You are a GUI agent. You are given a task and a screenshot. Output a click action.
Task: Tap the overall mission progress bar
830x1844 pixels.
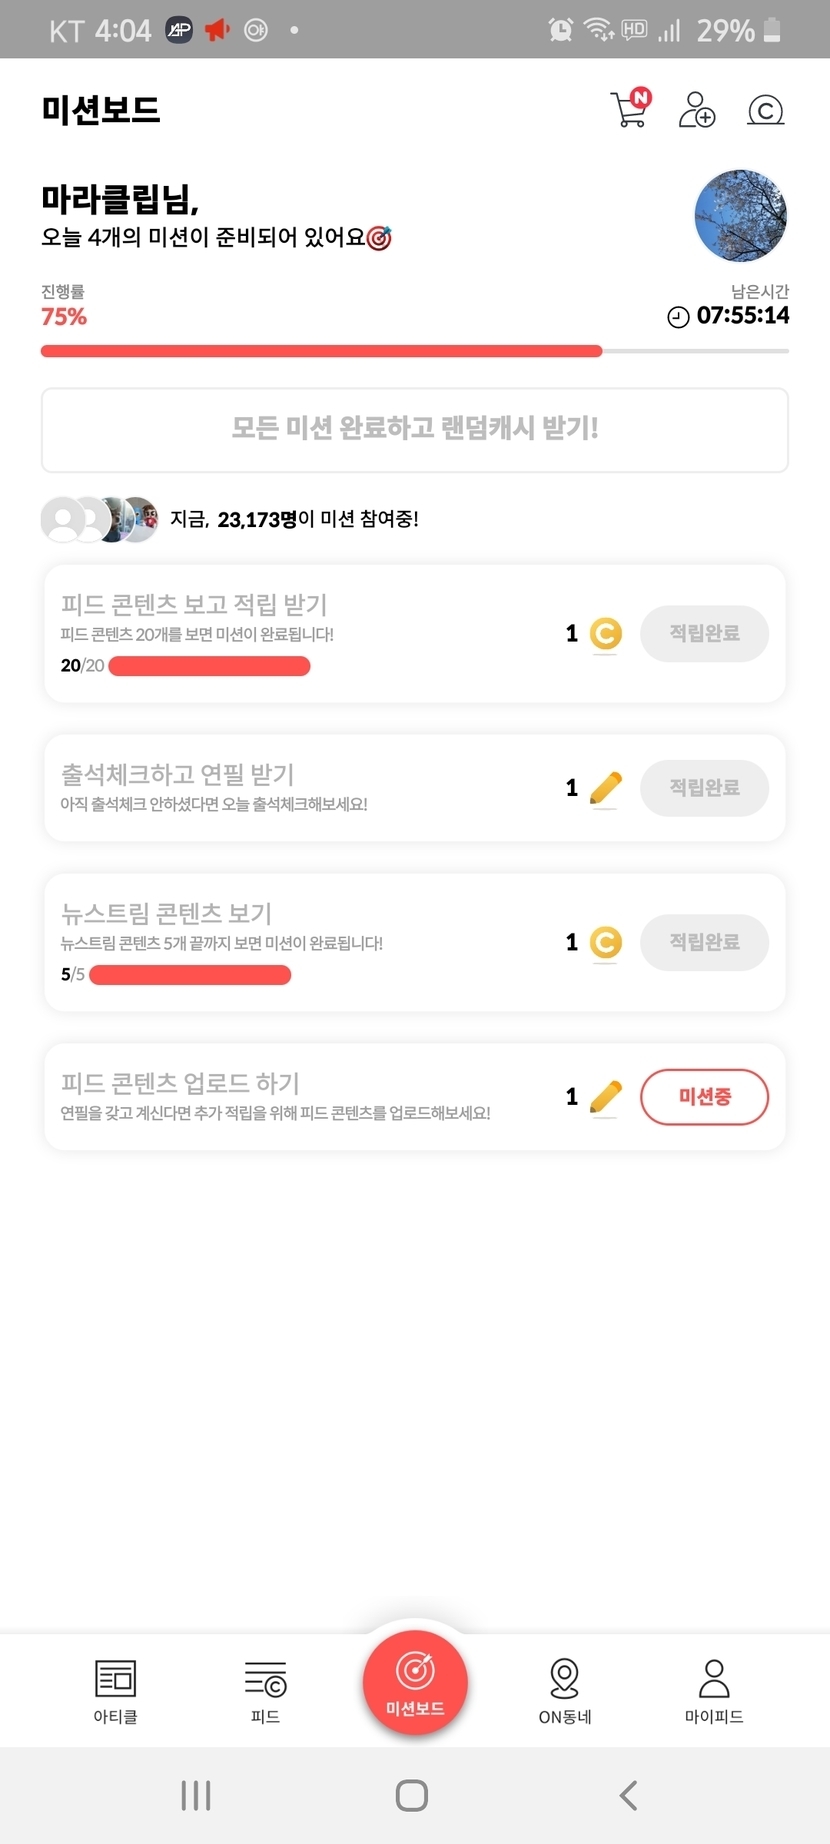[414, 351]
